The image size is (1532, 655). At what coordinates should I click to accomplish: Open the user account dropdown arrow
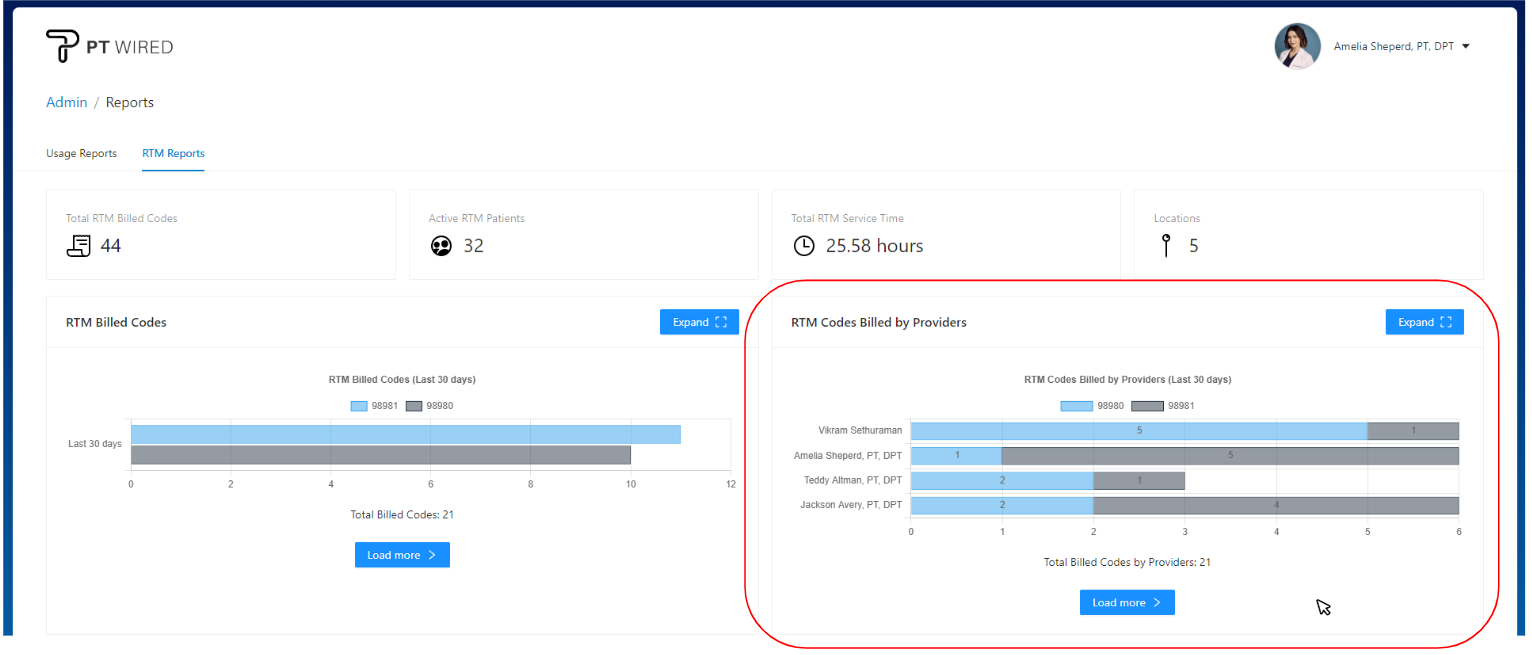click(1466, 47)
